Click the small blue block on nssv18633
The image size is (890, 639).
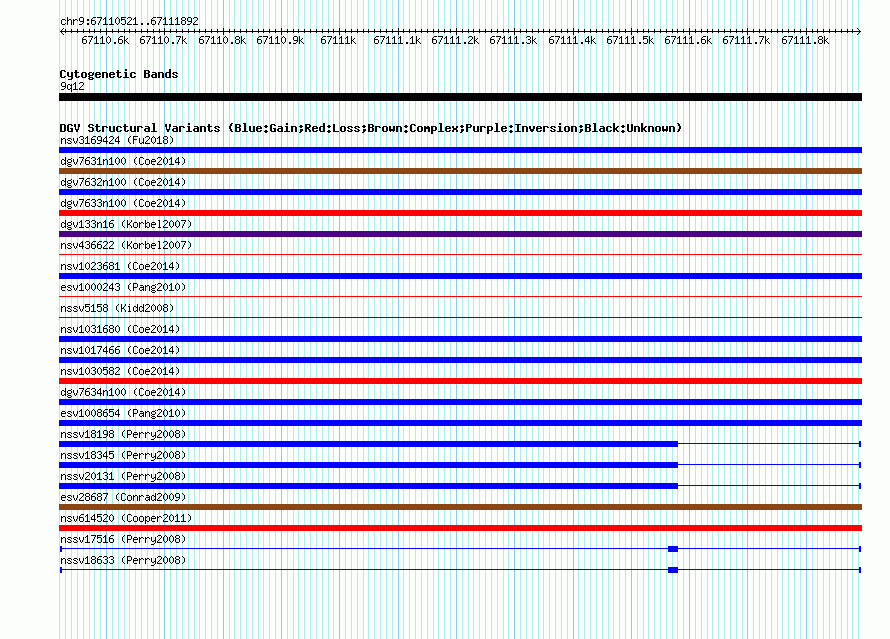[x=673, y=570]
